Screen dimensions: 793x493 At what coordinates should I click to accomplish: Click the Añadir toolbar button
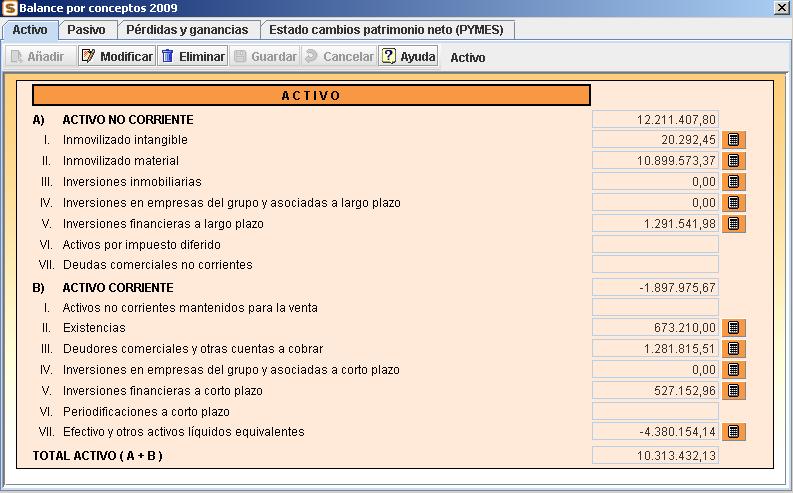(x=40, y=56)
